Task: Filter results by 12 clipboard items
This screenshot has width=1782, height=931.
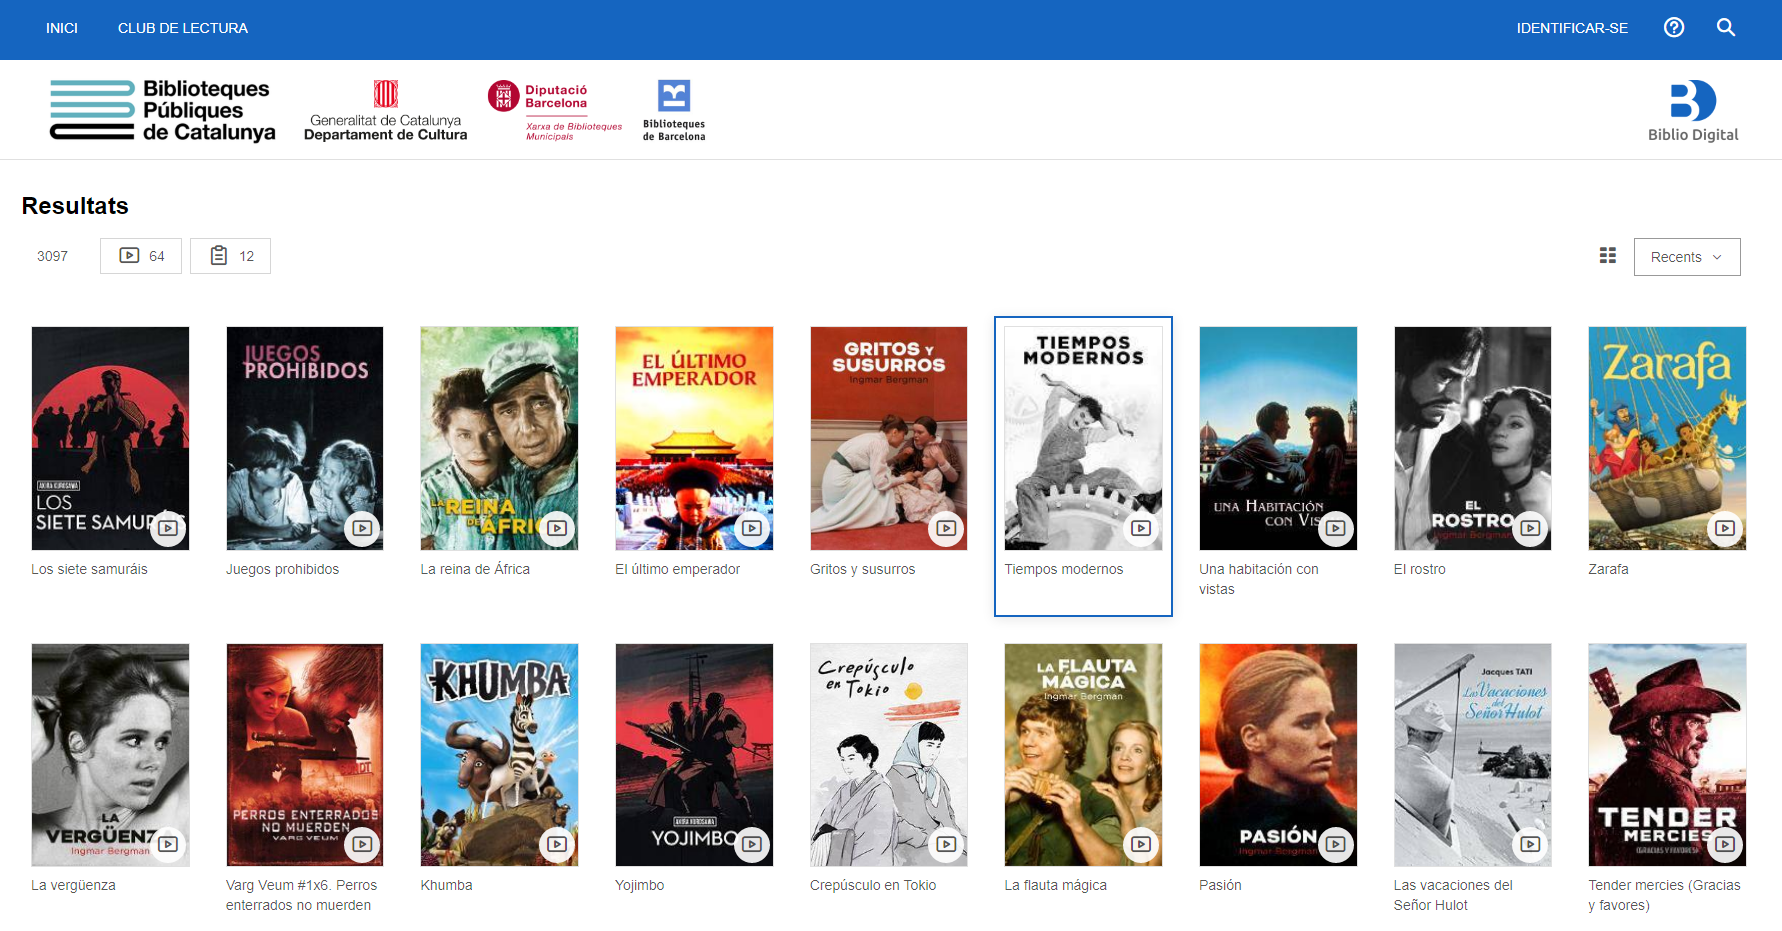Action: point(231,256)
